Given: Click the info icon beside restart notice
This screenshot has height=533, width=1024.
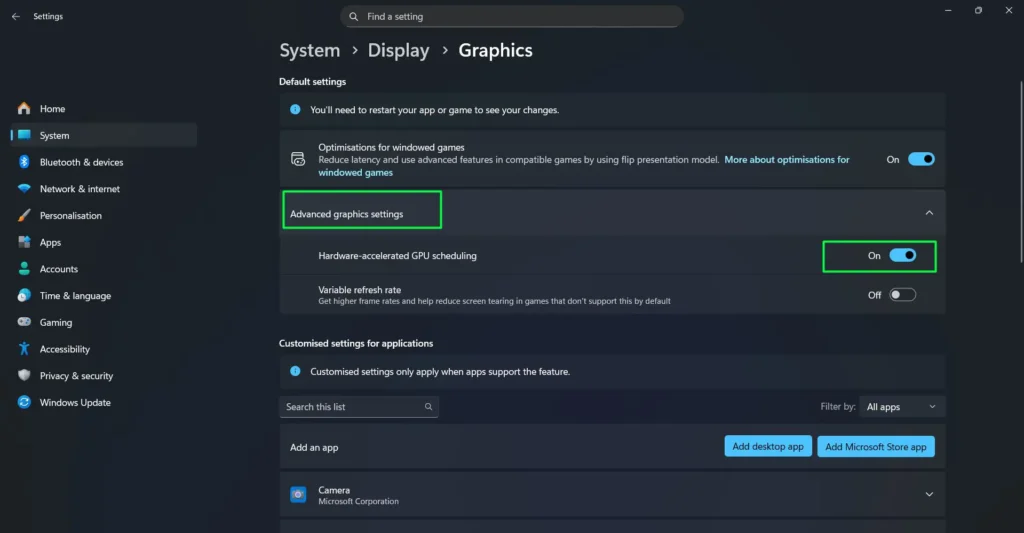Looking at the screenshot, I should click(x=295, y=110).
